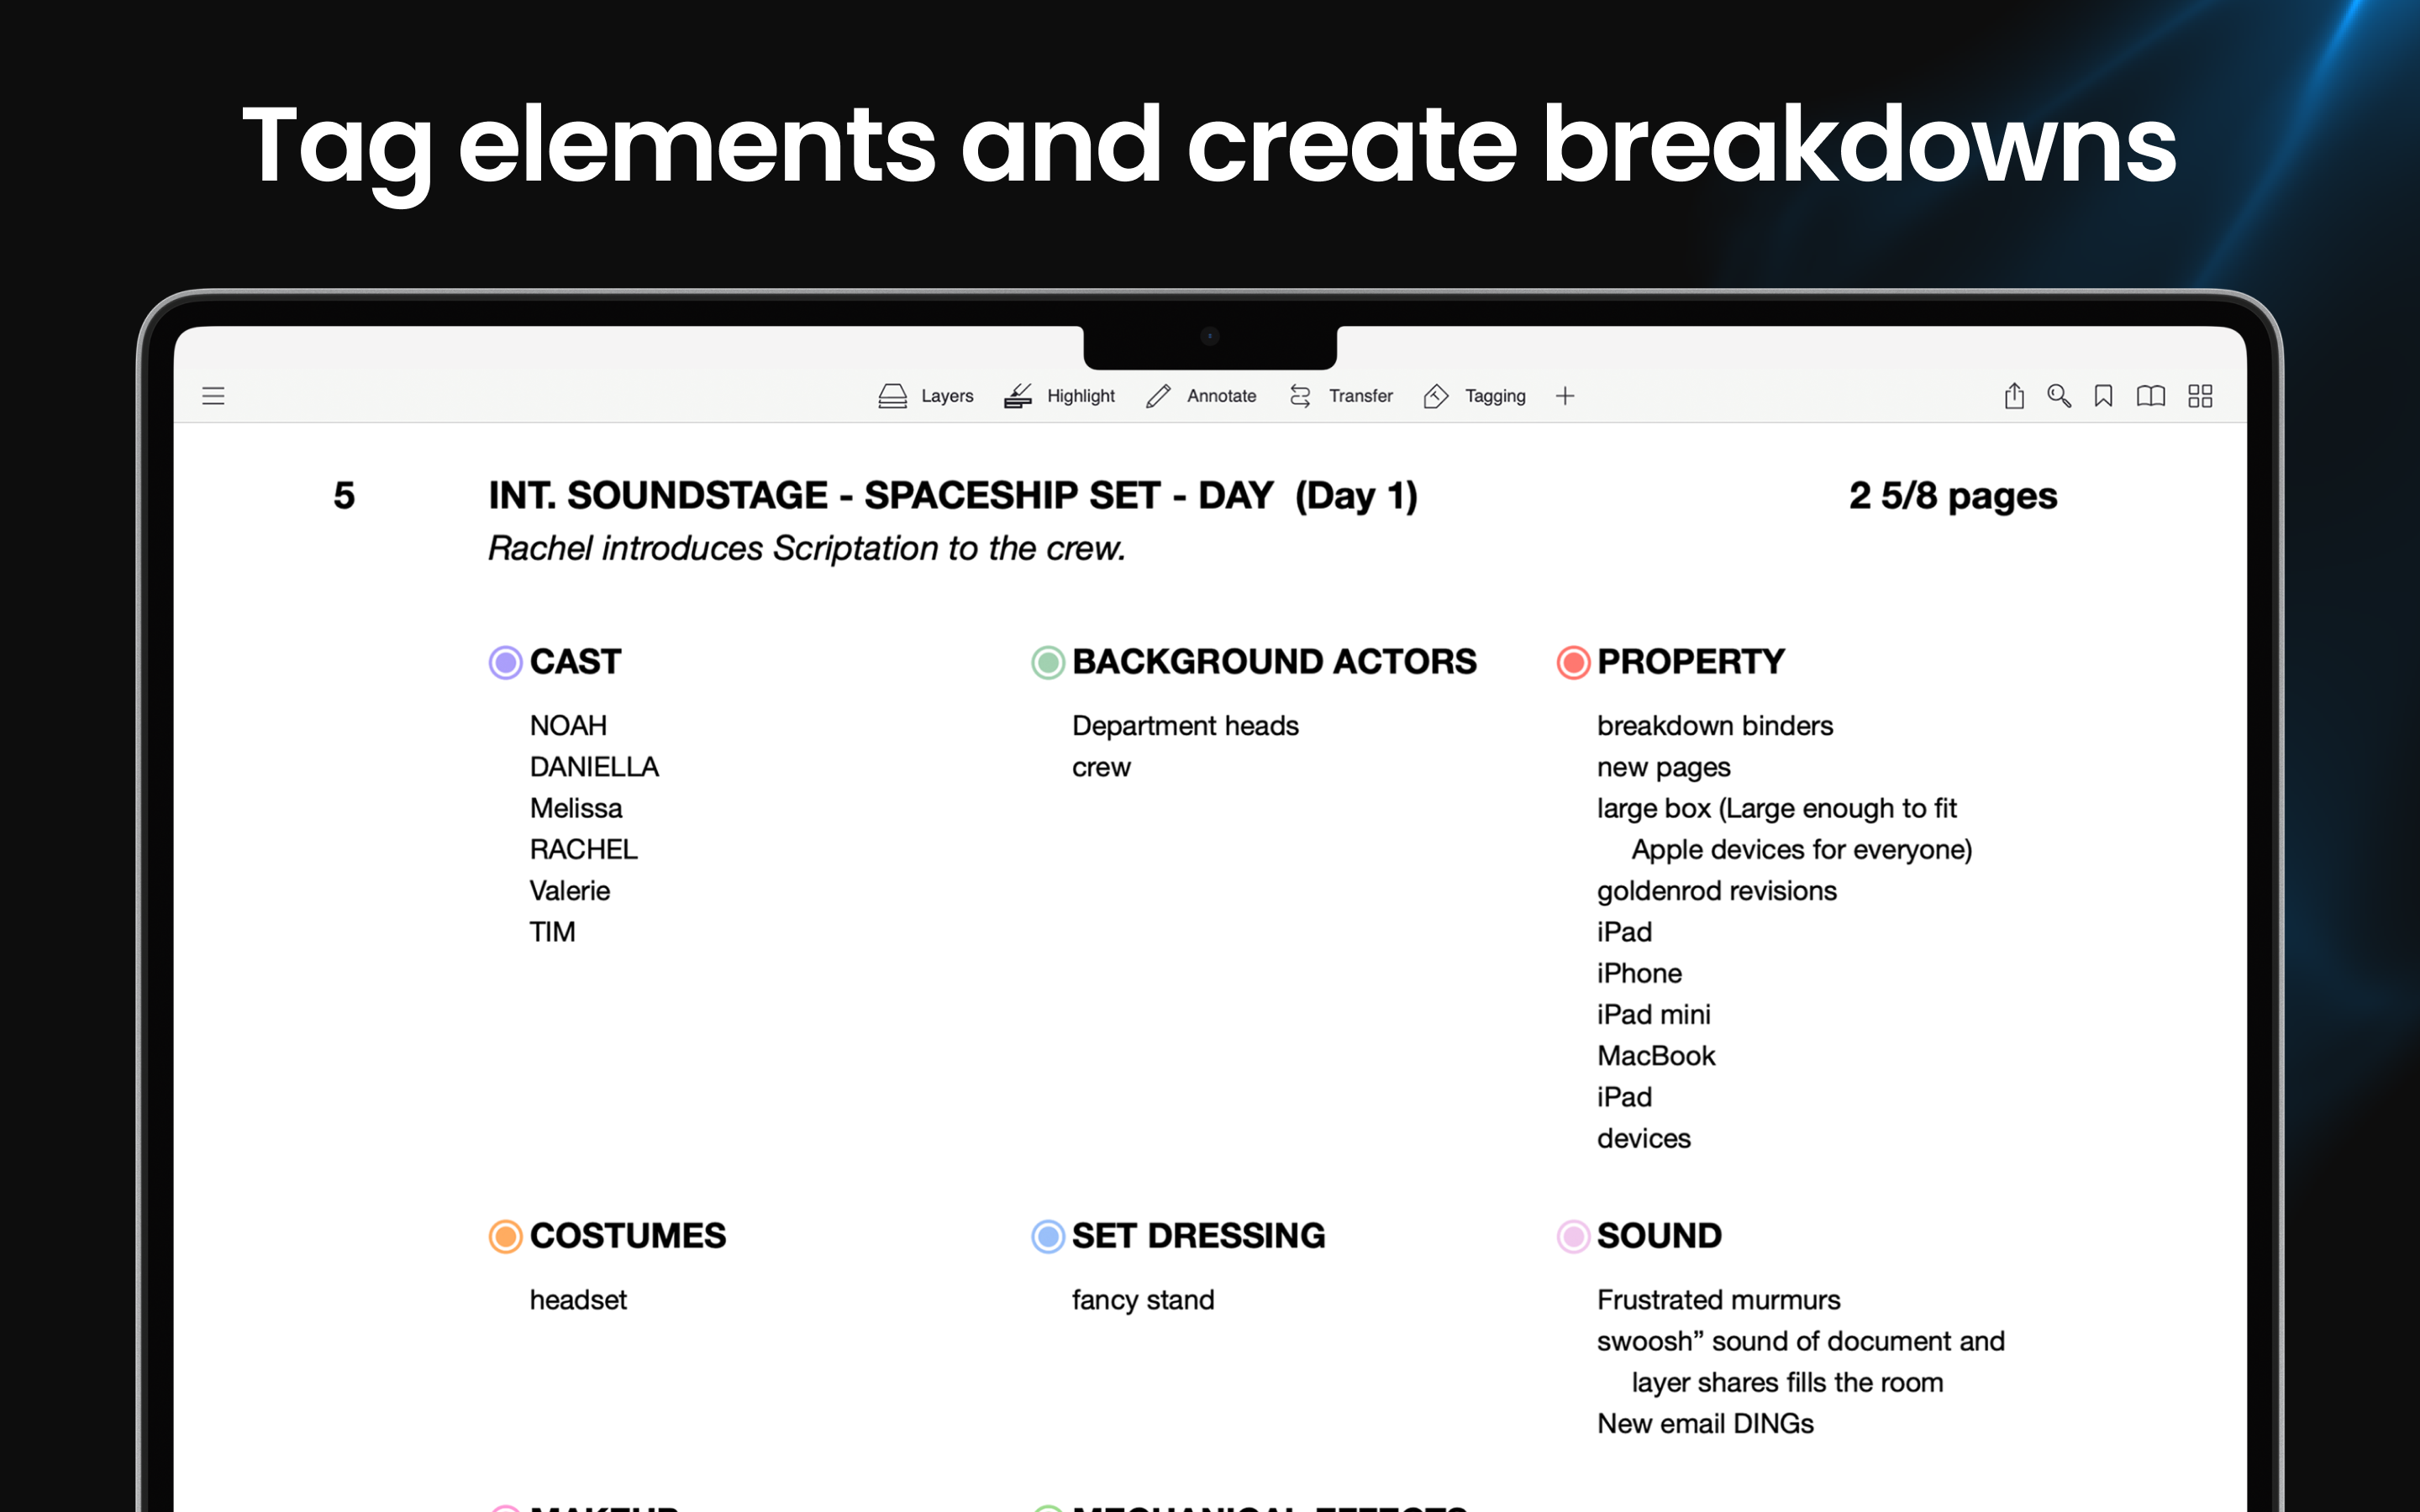Click the scene heading INT. SOUNDSTAGE

pos(952,496)
